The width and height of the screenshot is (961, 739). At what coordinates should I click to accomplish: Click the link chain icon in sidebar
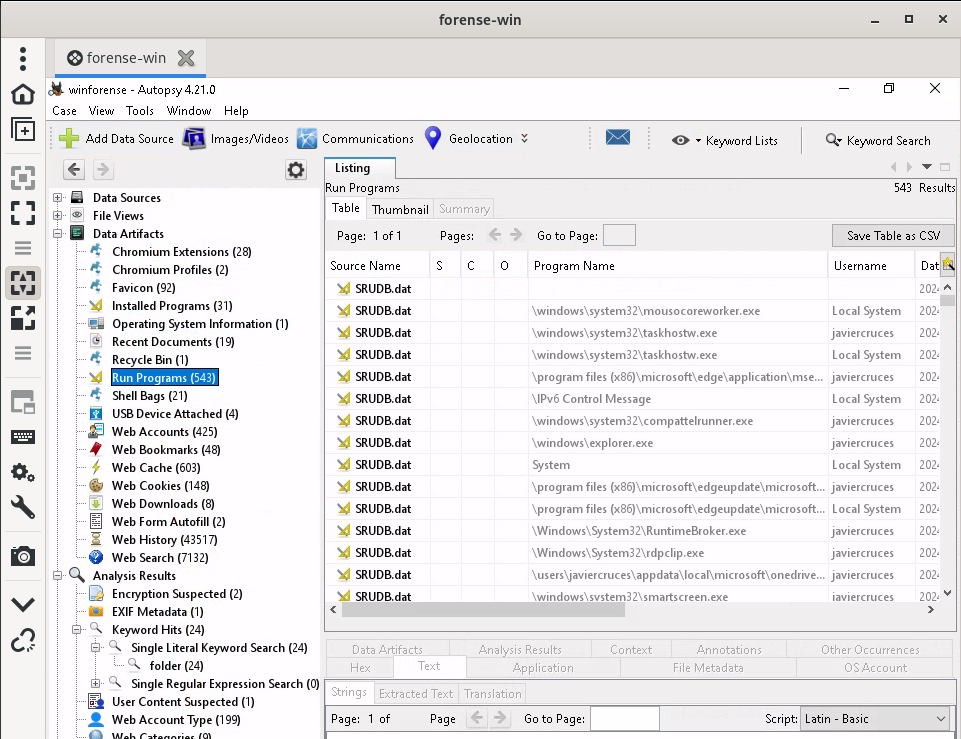(23, 640)
